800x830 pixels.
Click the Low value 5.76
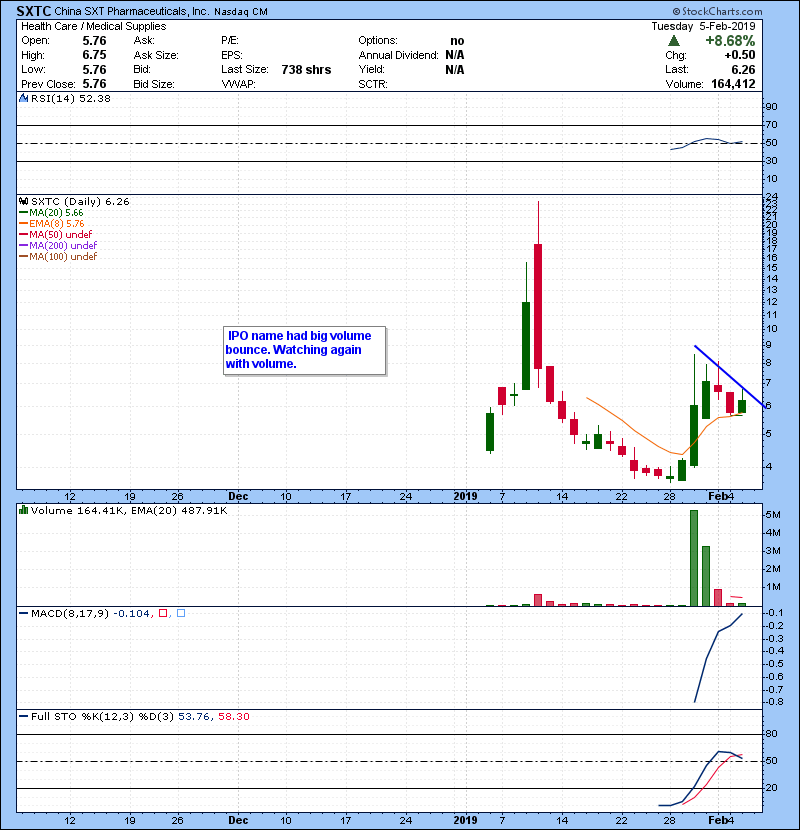94,69
